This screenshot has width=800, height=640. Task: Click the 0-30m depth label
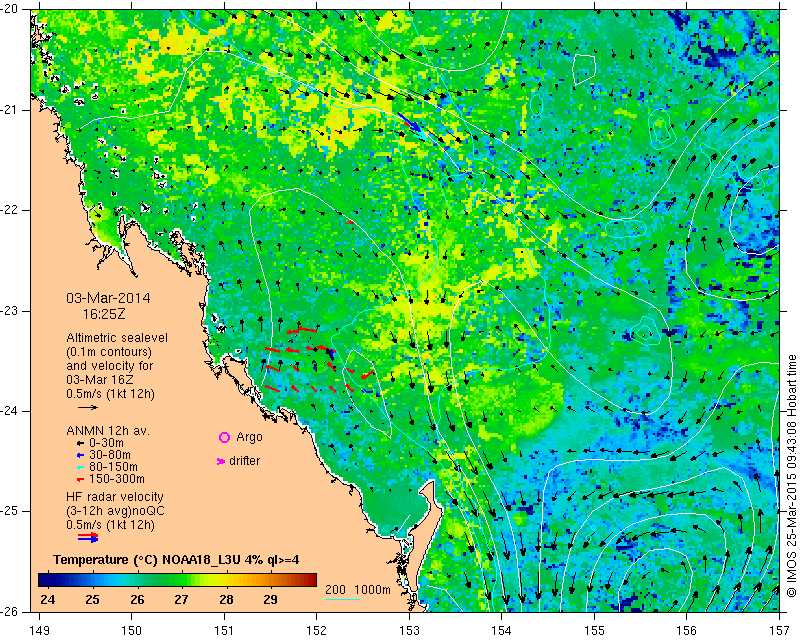(106, 443)
